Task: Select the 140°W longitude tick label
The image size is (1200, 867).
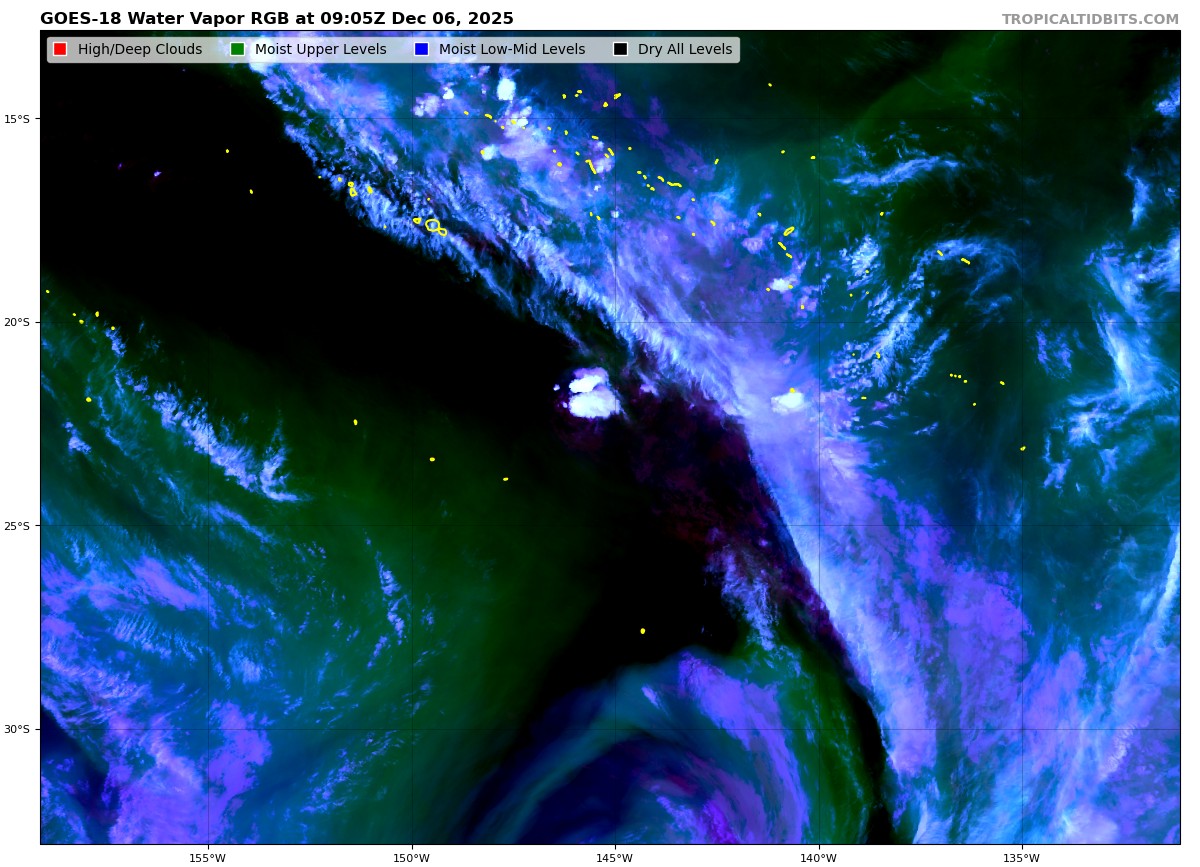Action: click(x=818, y=857)
